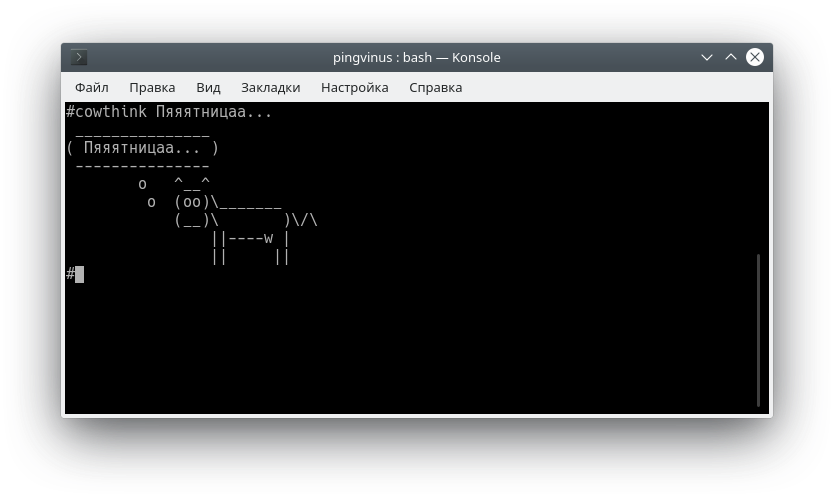Screen dimensions: 834x497
Task: Open the Справка help menu
Action: tap(436, 88)
